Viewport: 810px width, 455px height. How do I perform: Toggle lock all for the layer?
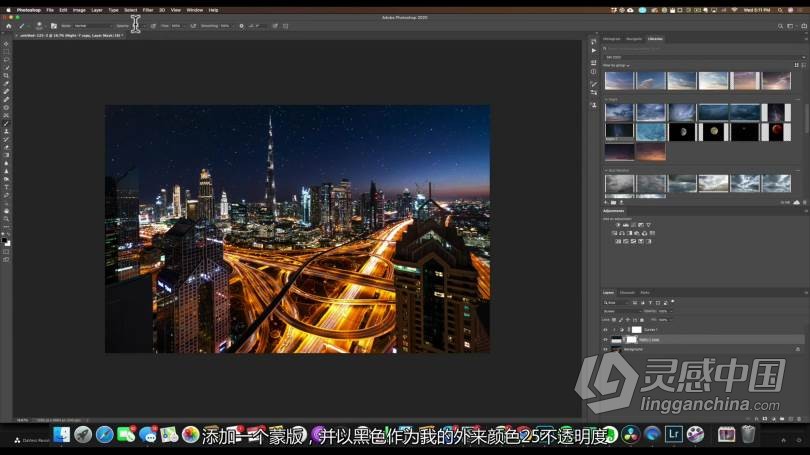[x=642, y=320]
